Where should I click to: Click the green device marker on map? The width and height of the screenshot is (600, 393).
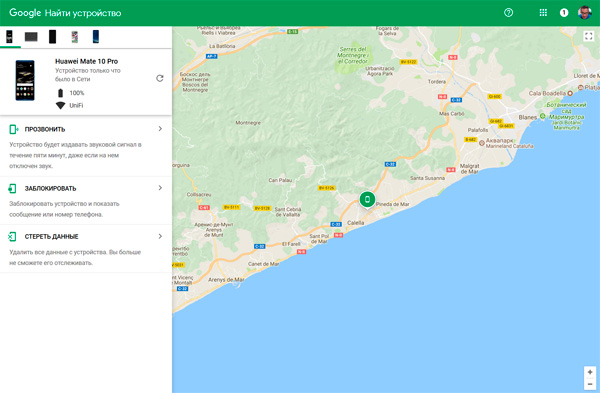tap(367, 199)
